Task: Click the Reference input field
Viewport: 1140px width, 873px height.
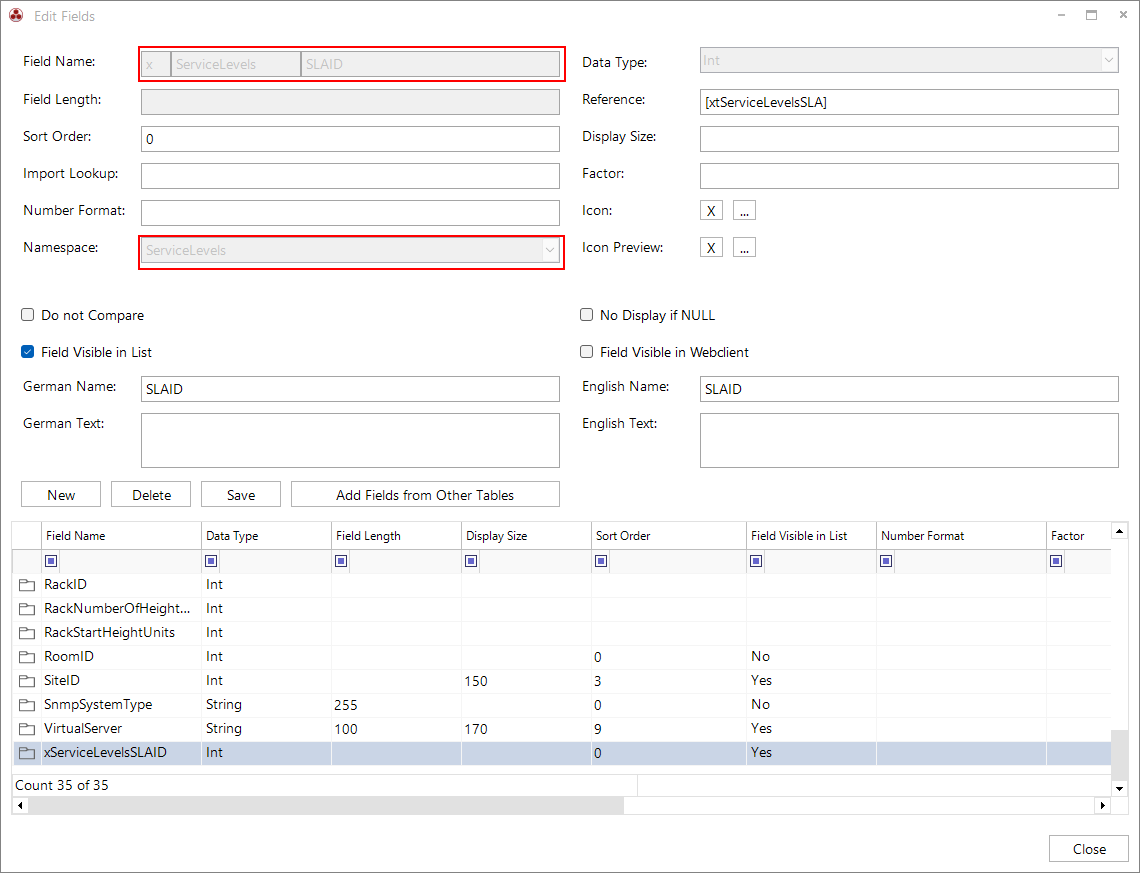Action: click(x=909, y=102)
